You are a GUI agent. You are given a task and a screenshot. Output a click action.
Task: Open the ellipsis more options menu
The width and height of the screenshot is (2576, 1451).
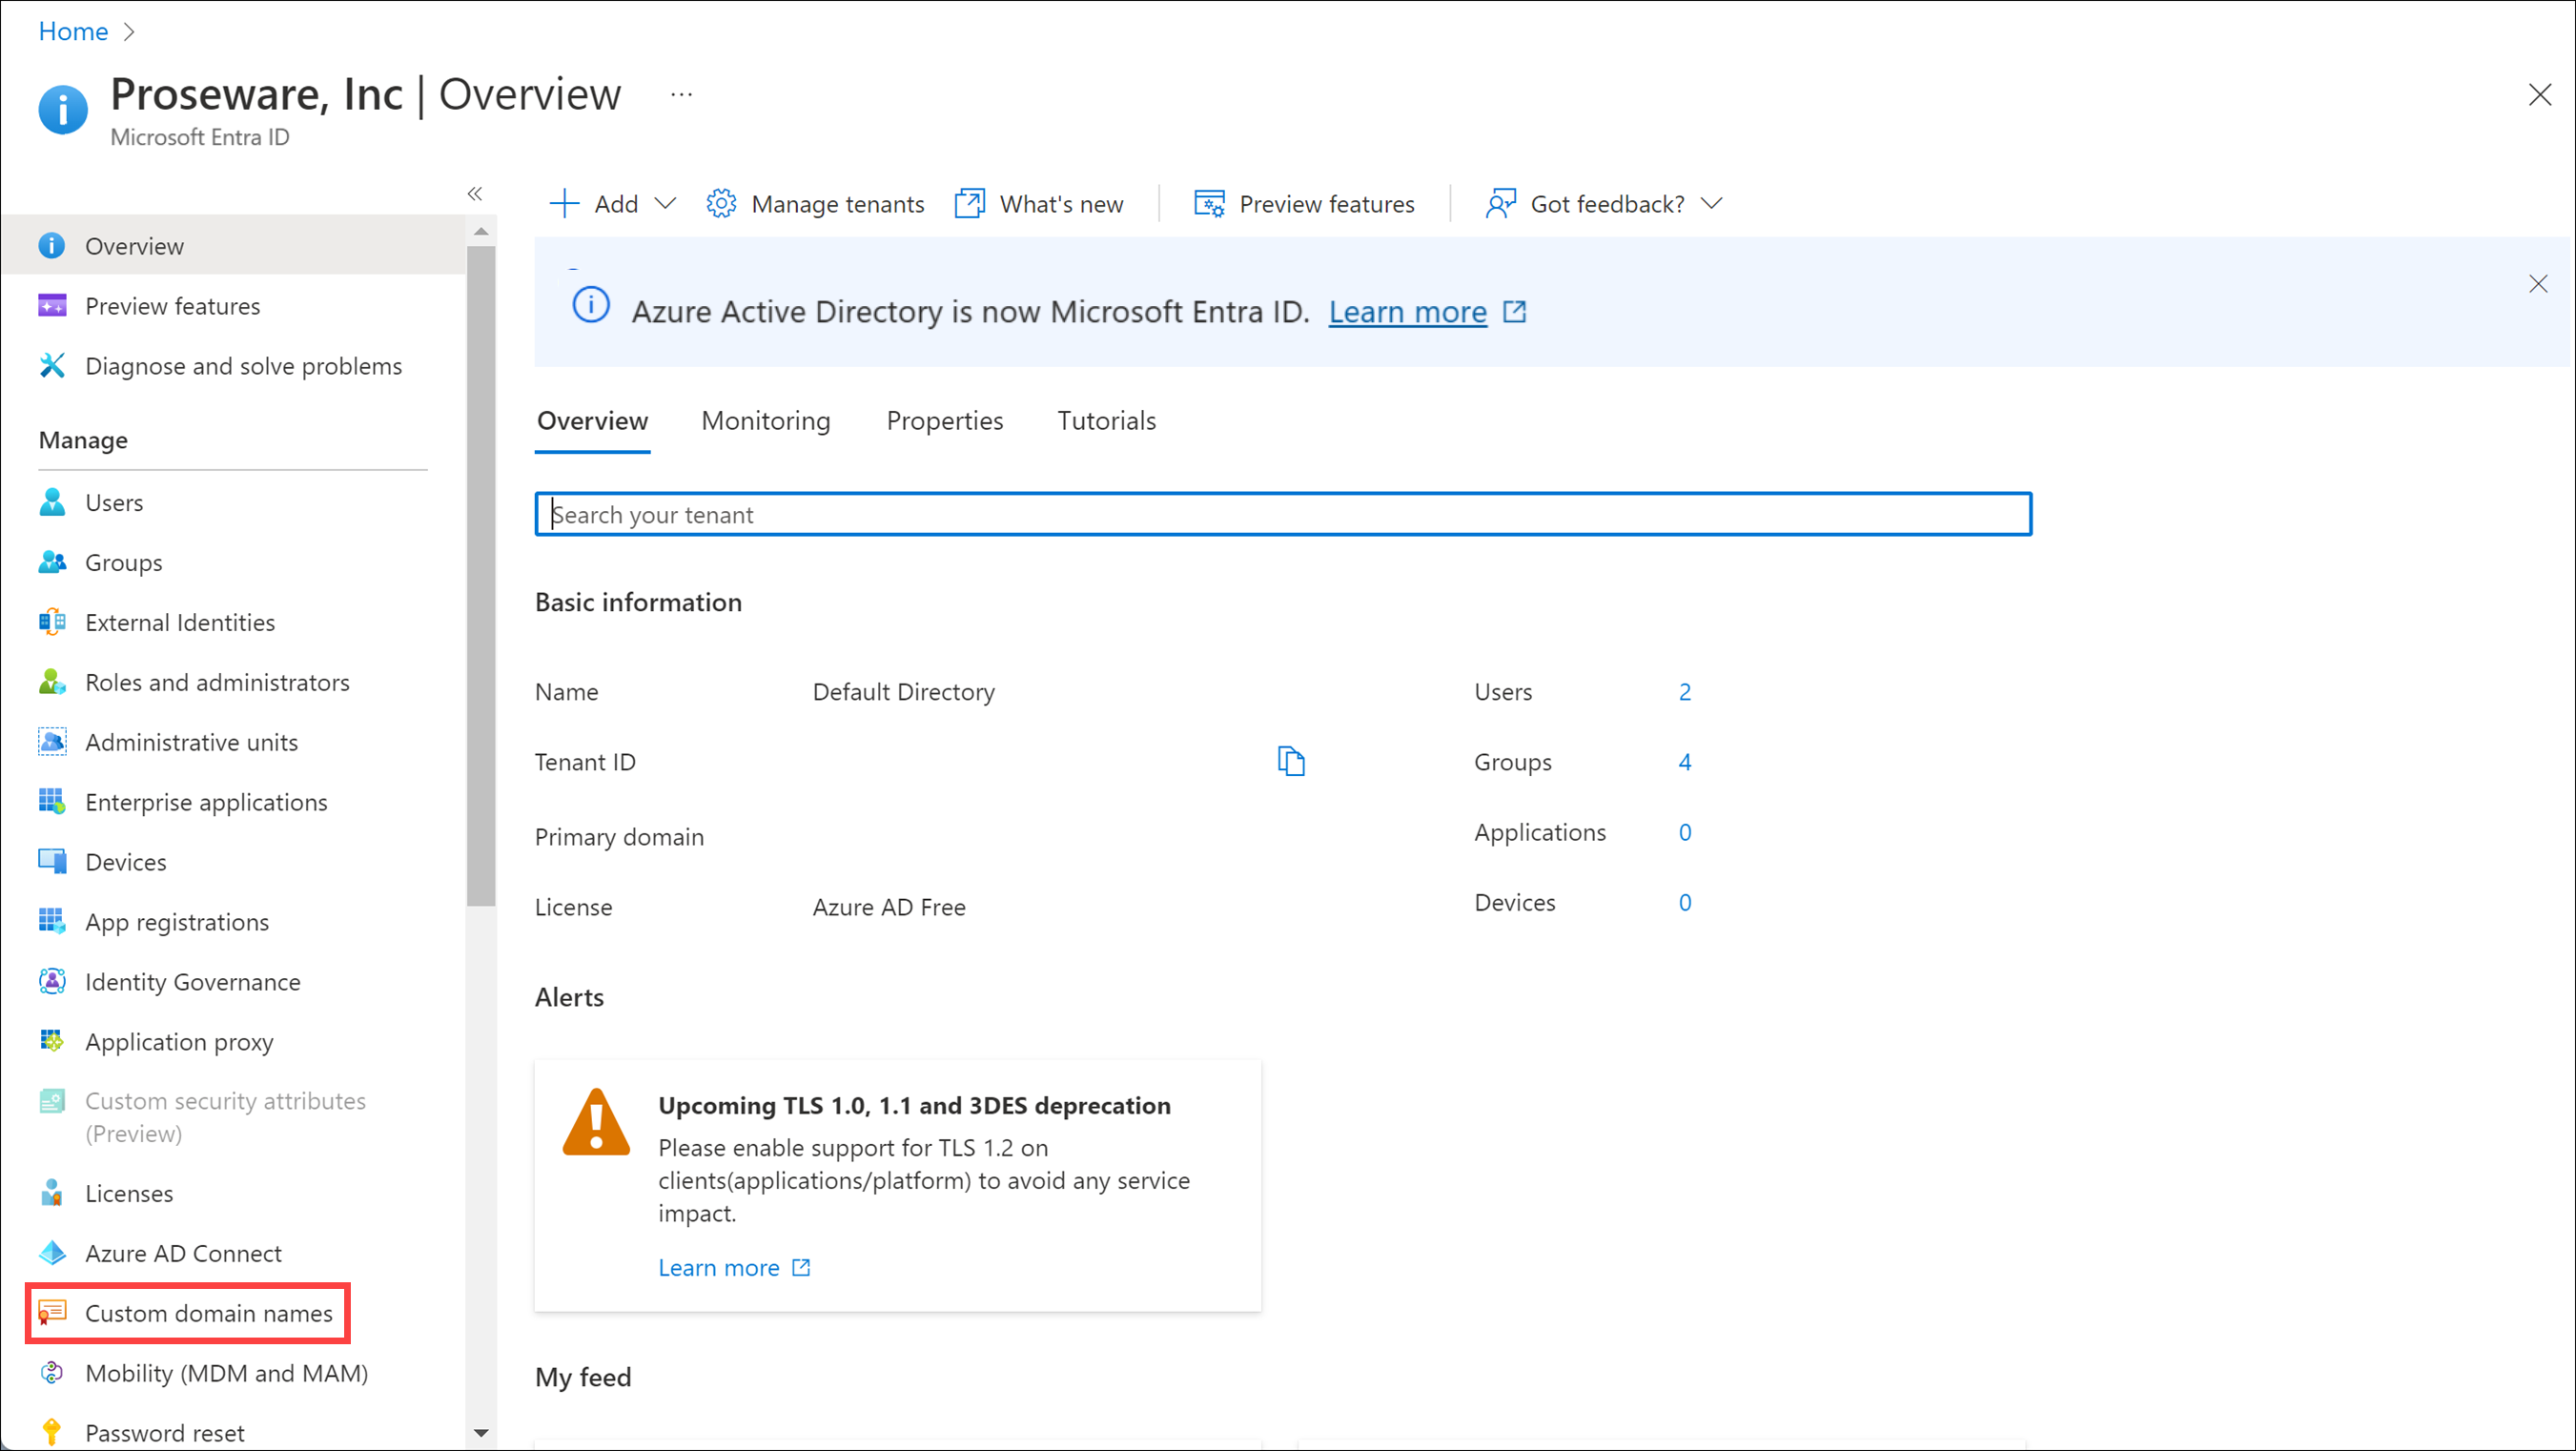point(682,95)
